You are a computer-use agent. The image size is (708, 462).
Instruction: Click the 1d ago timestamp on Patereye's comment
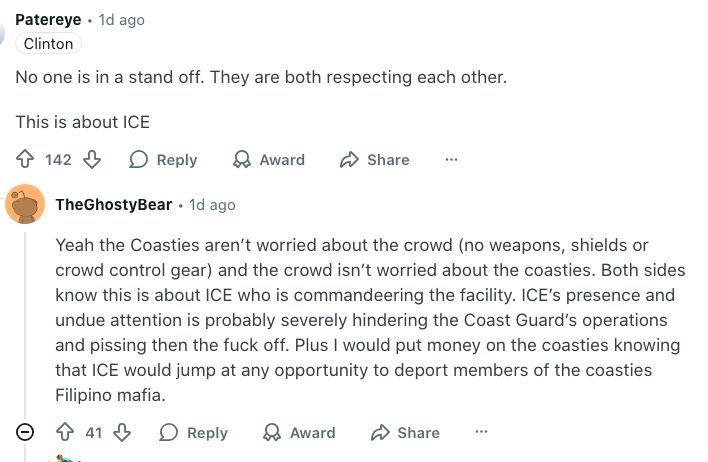121,20
